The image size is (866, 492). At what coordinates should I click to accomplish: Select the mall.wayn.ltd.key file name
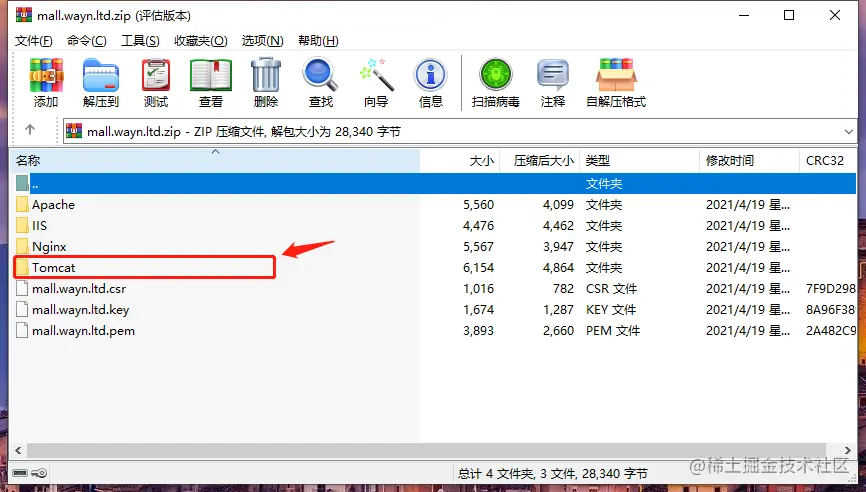pyautogui.click(x=81, y=310)
